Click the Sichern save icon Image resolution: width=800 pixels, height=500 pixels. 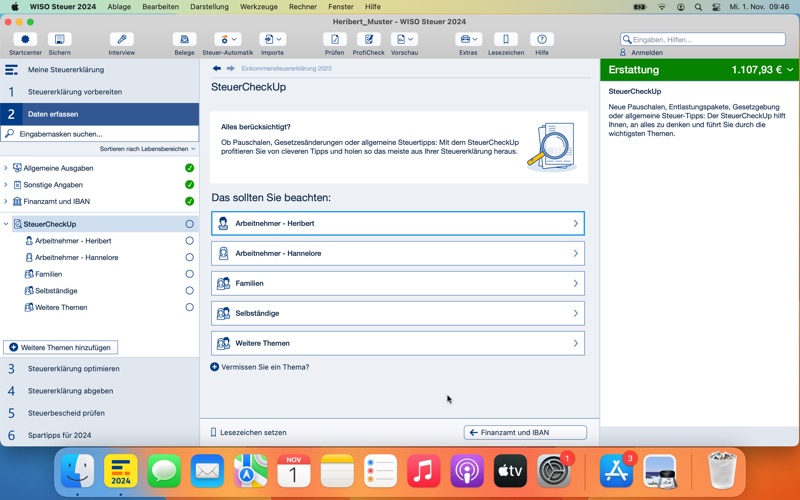click(x=60, y=39)
